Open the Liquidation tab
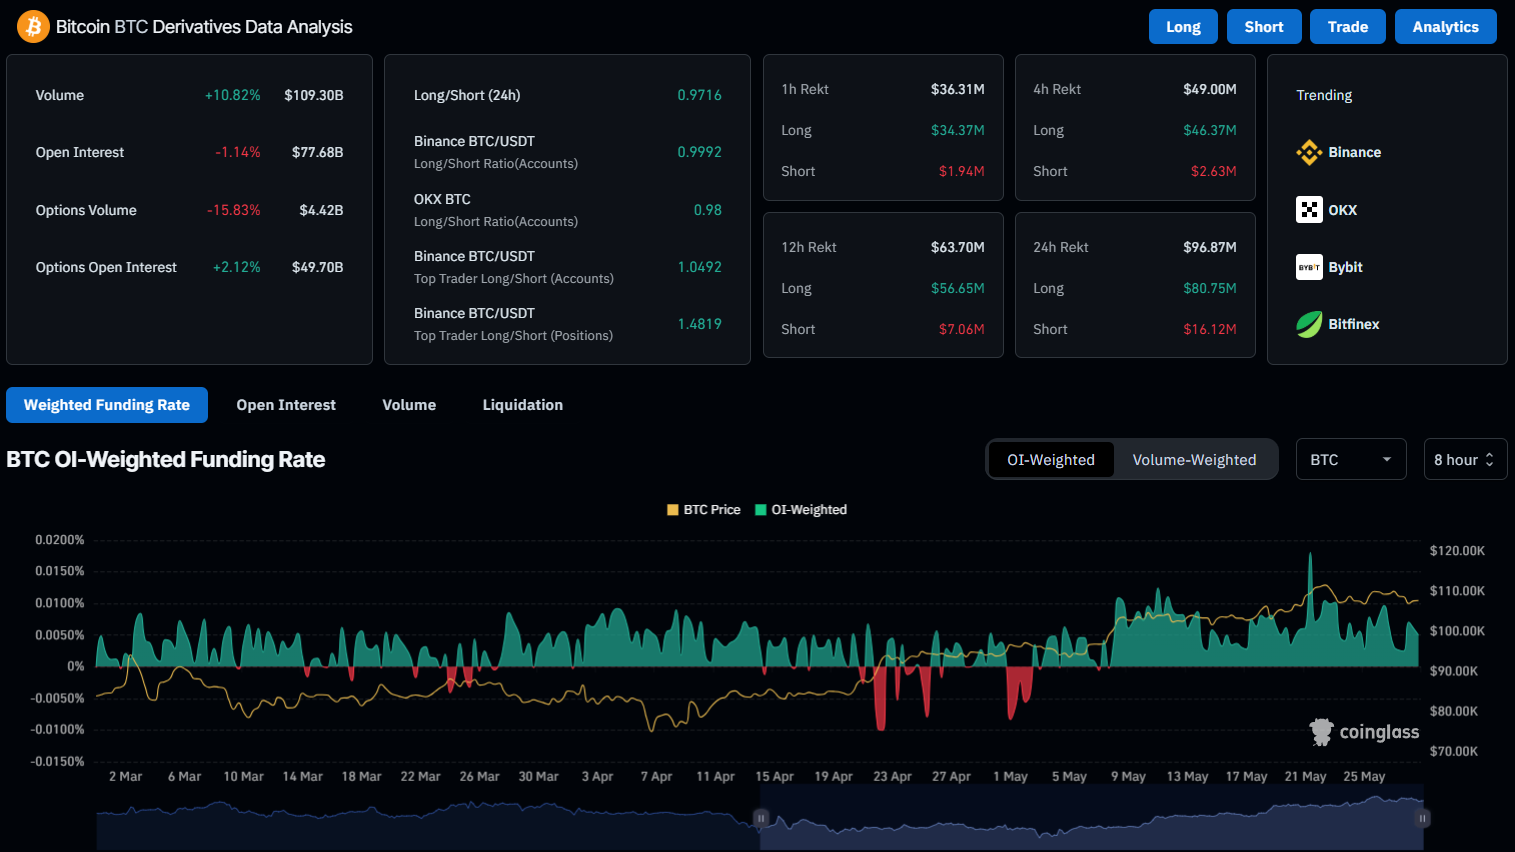The image size is (1515, 852). tap(522, 405)
